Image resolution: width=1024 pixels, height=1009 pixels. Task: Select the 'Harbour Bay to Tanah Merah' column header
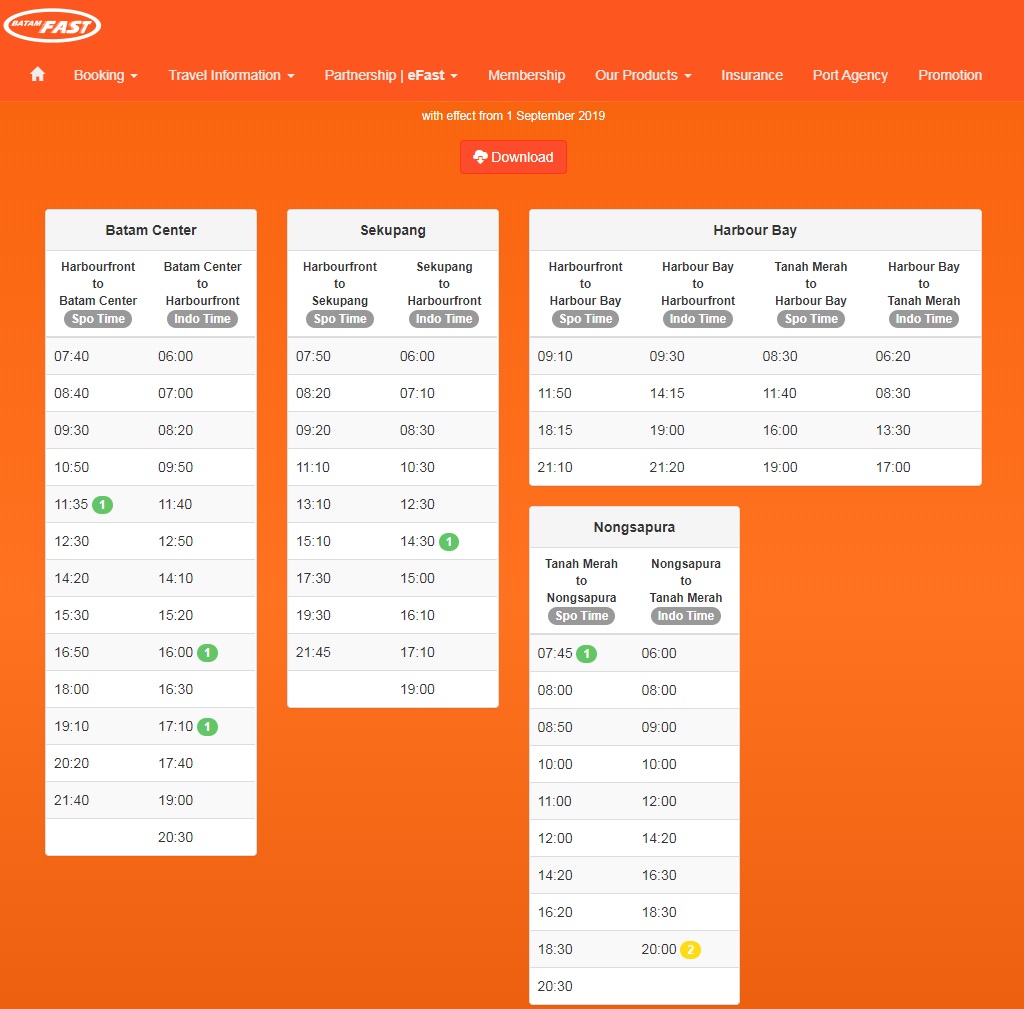pos(923,283)
